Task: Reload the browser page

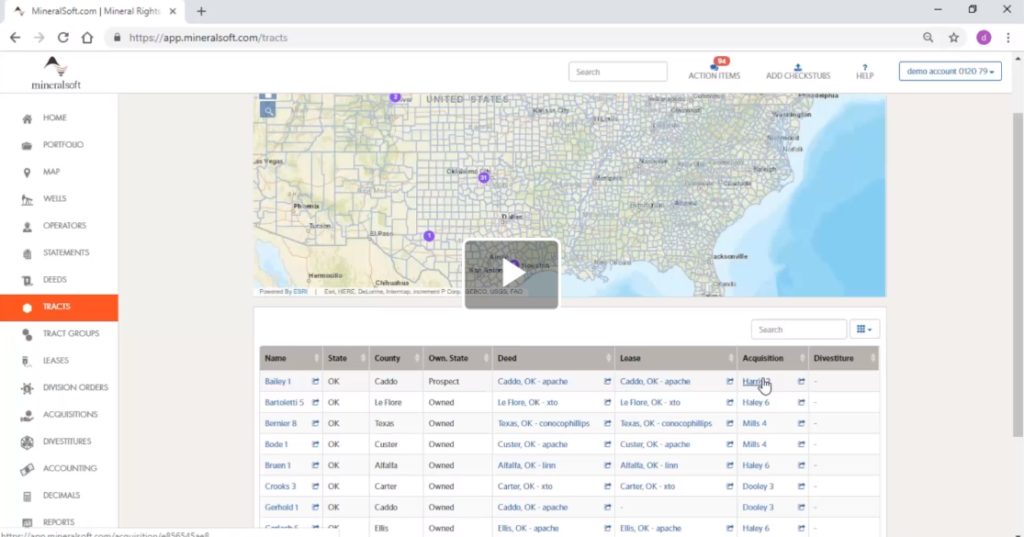Action: (x=63, y=37)
